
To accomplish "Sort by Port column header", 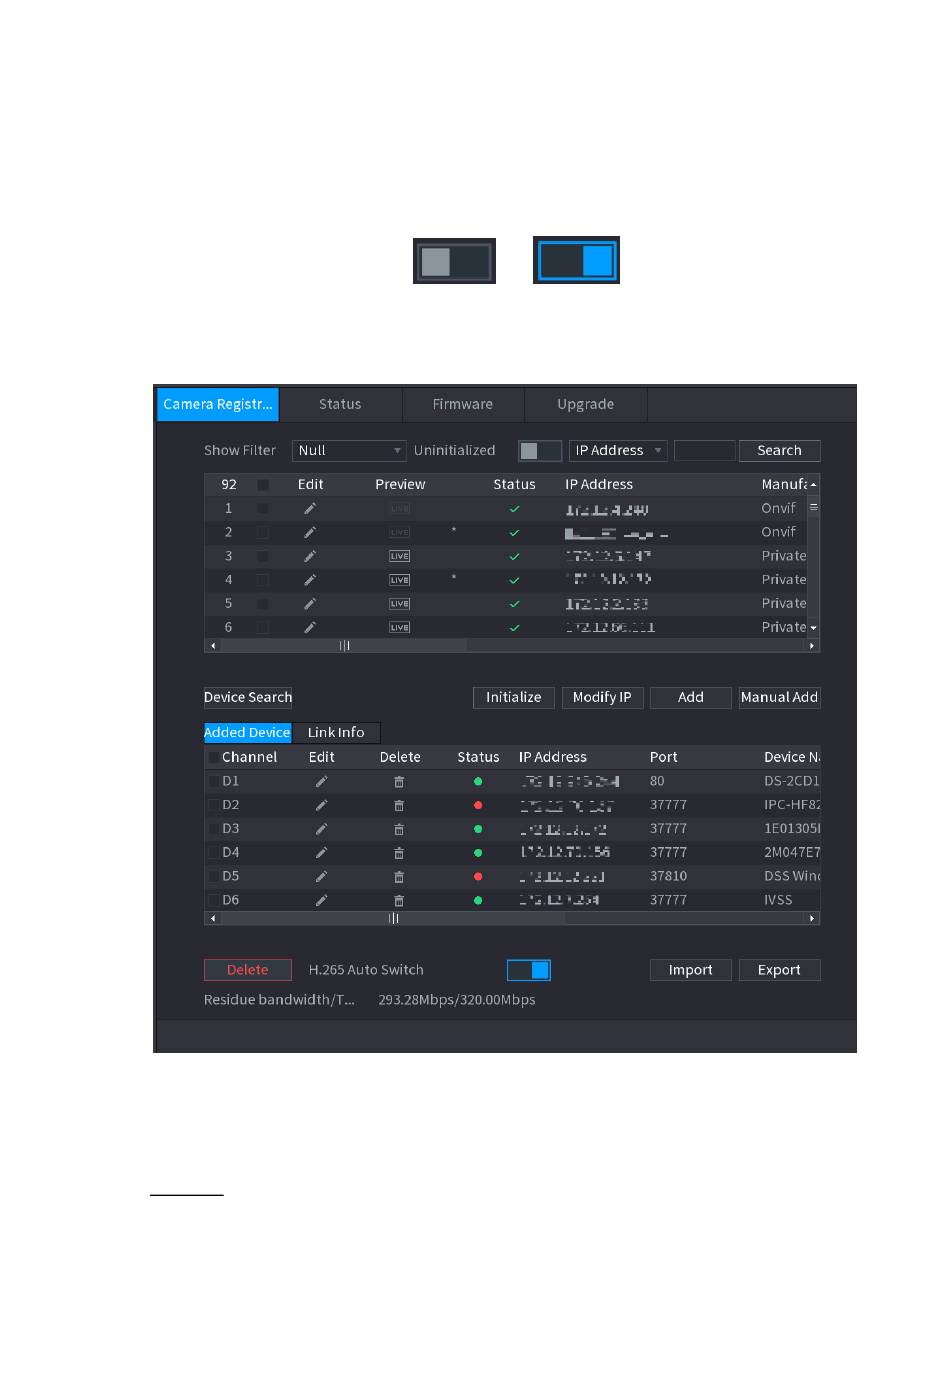I will pyautogui.click(x=664, y=758).
